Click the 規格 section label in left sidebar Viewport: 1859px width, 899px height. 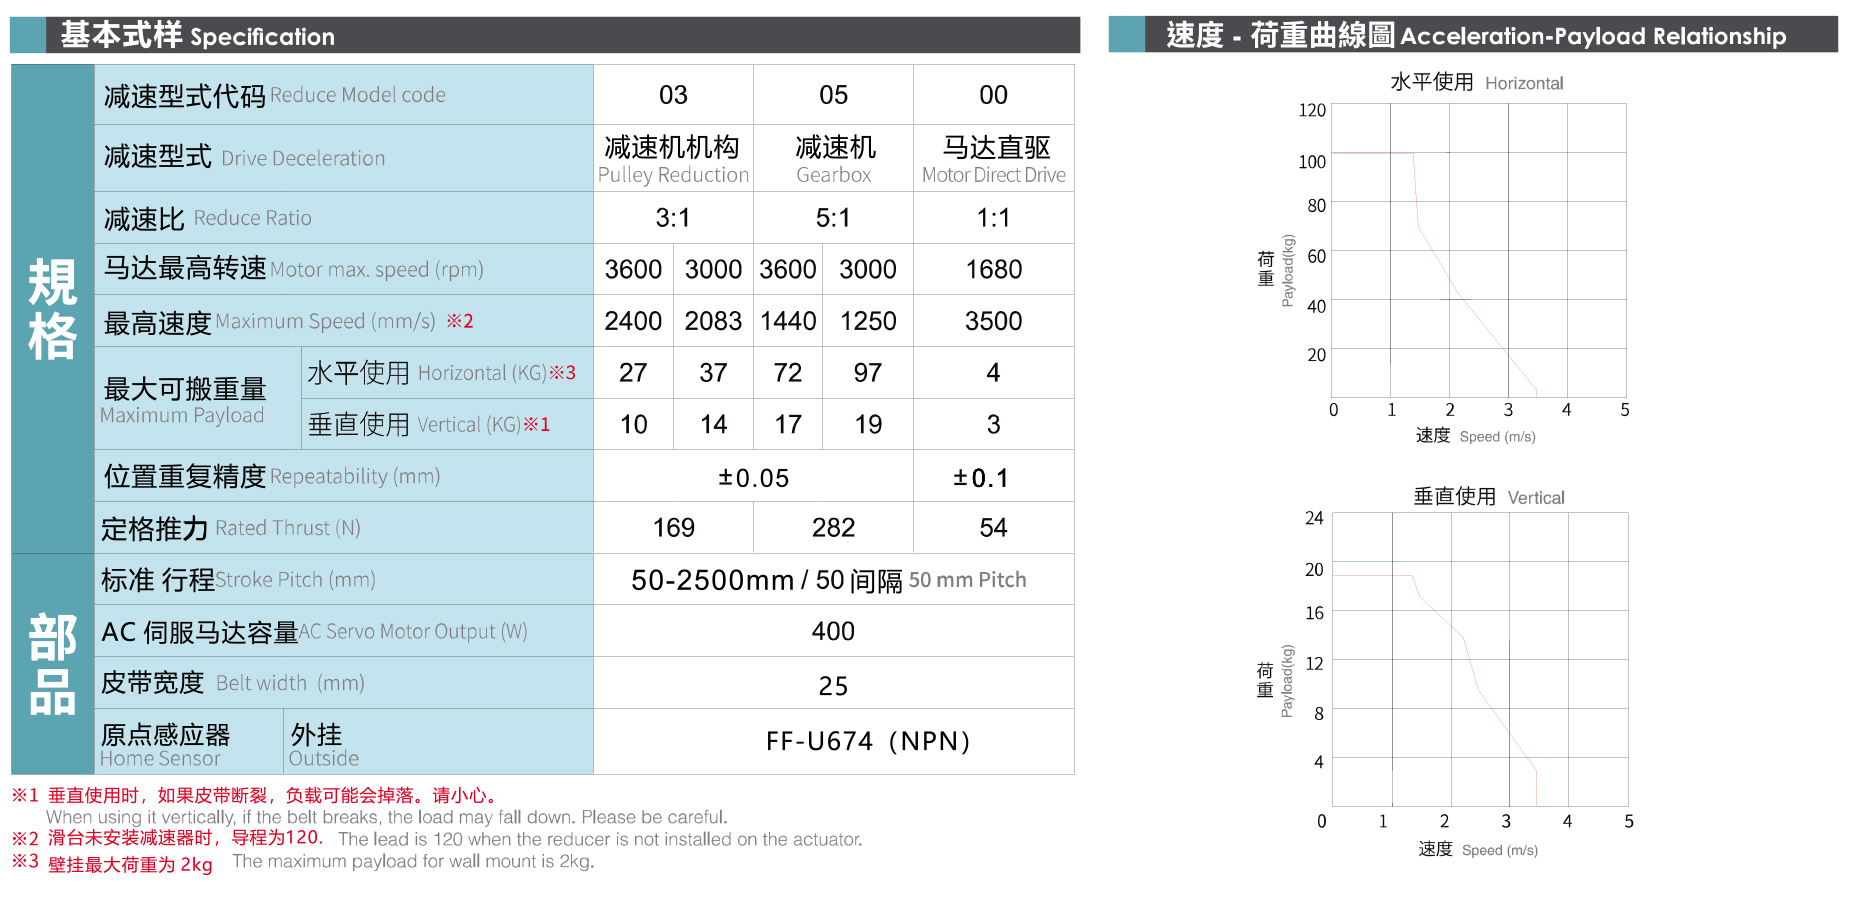(x=52, y=309)
